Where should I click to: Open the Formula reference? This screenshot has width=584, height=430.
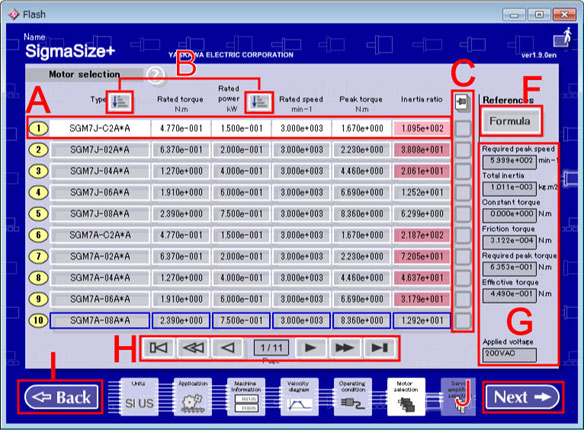tap(510, 121)
